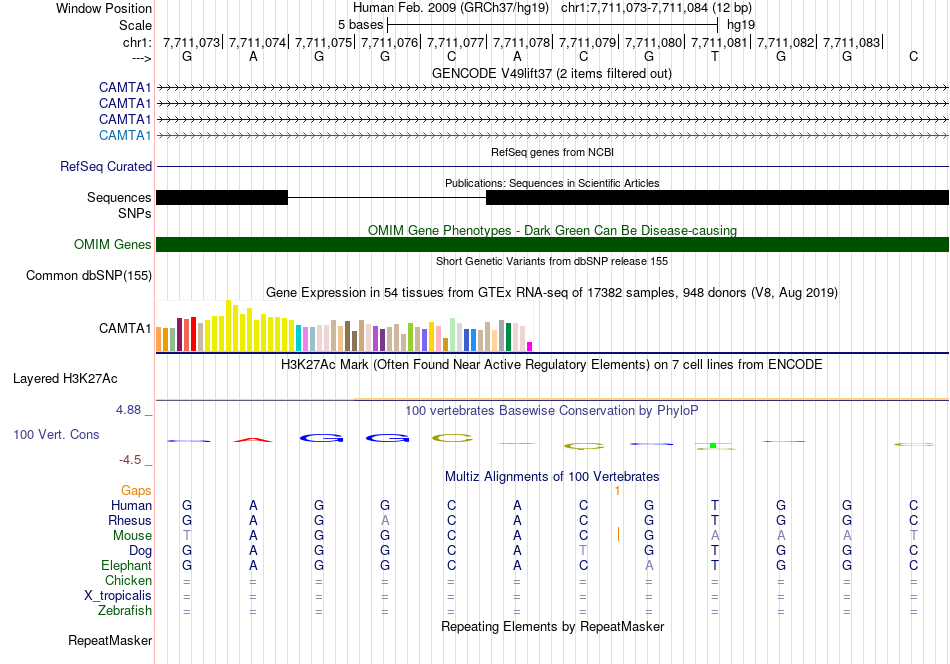Viewport: 950px width, 664px height.
Task: Click the 'Dog' alignment row label
Action: tap(140, 551)
